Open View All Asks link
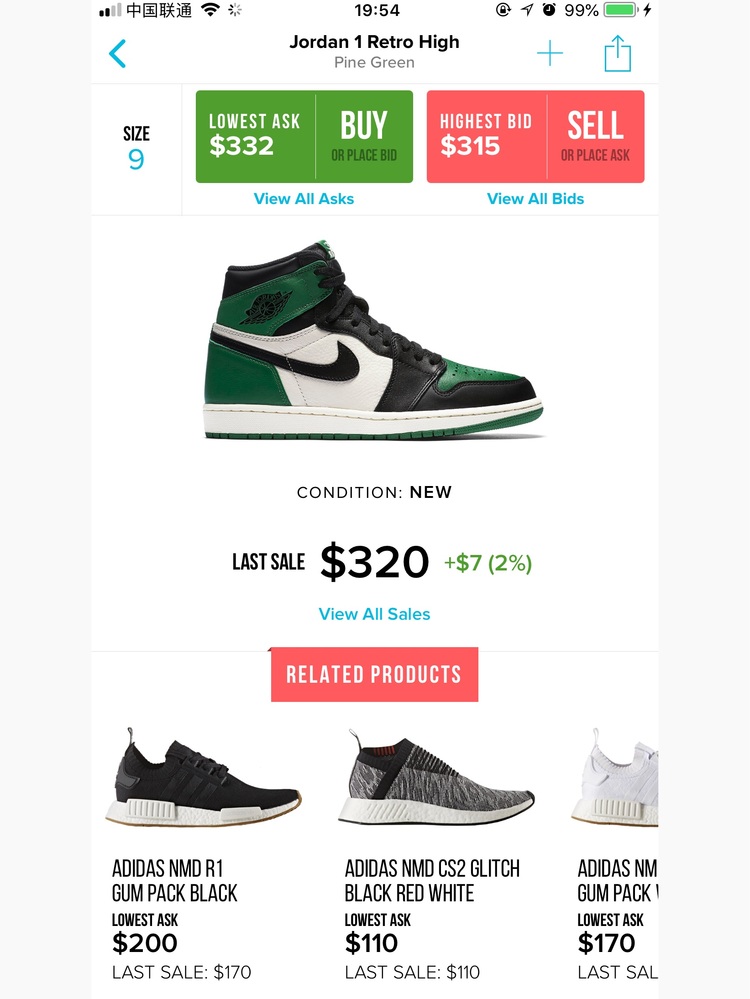Screen dimensions: 750x999 (x=304, y=199)
